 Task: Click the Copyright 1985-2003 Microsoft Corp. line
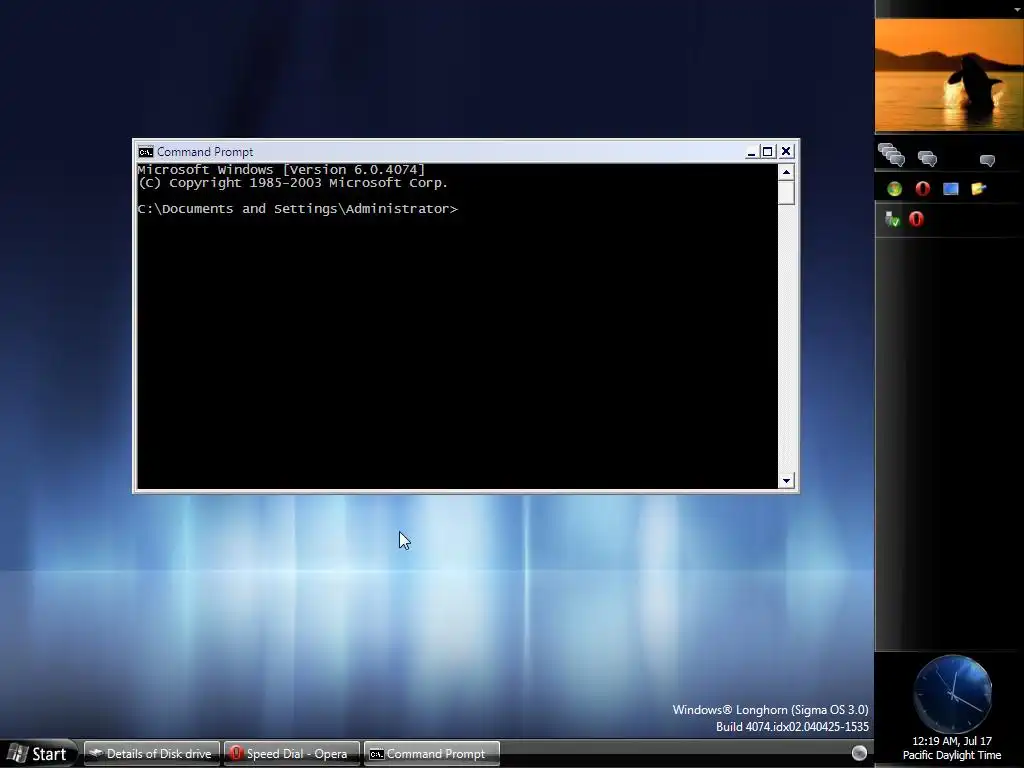tap(293, 183)
